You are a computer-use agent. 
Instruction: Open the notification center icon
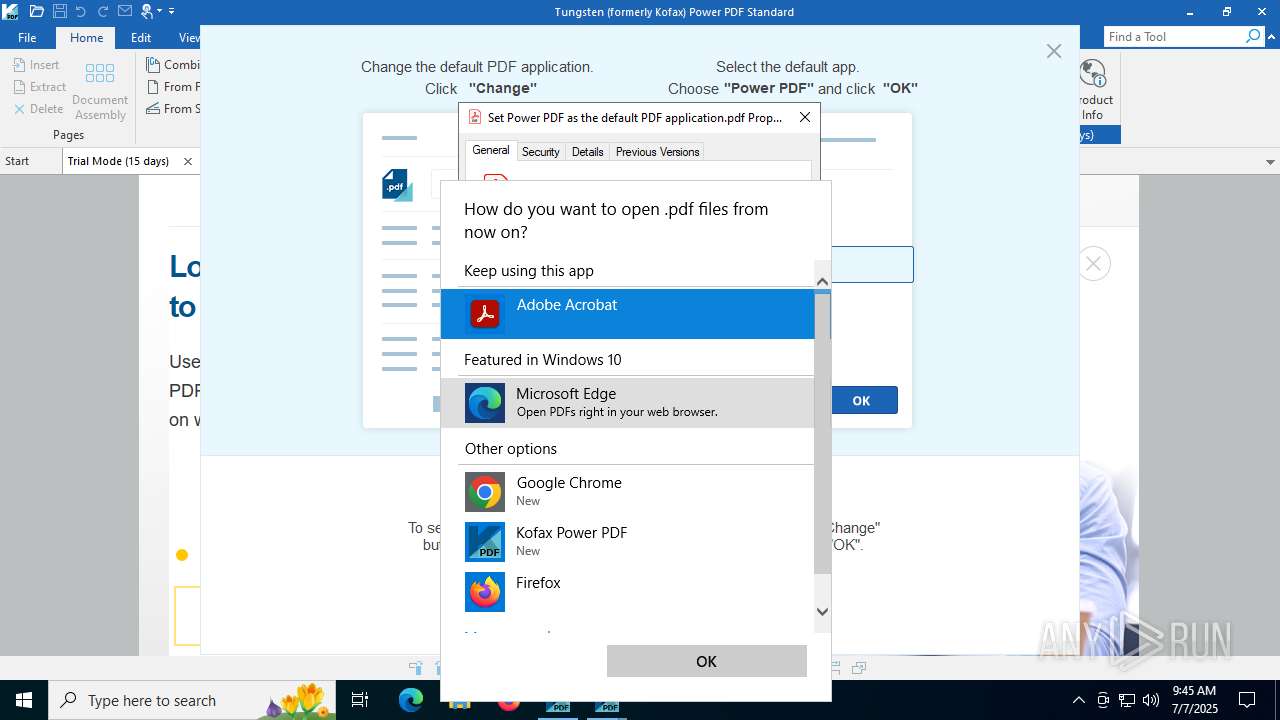pos(1247,700)
